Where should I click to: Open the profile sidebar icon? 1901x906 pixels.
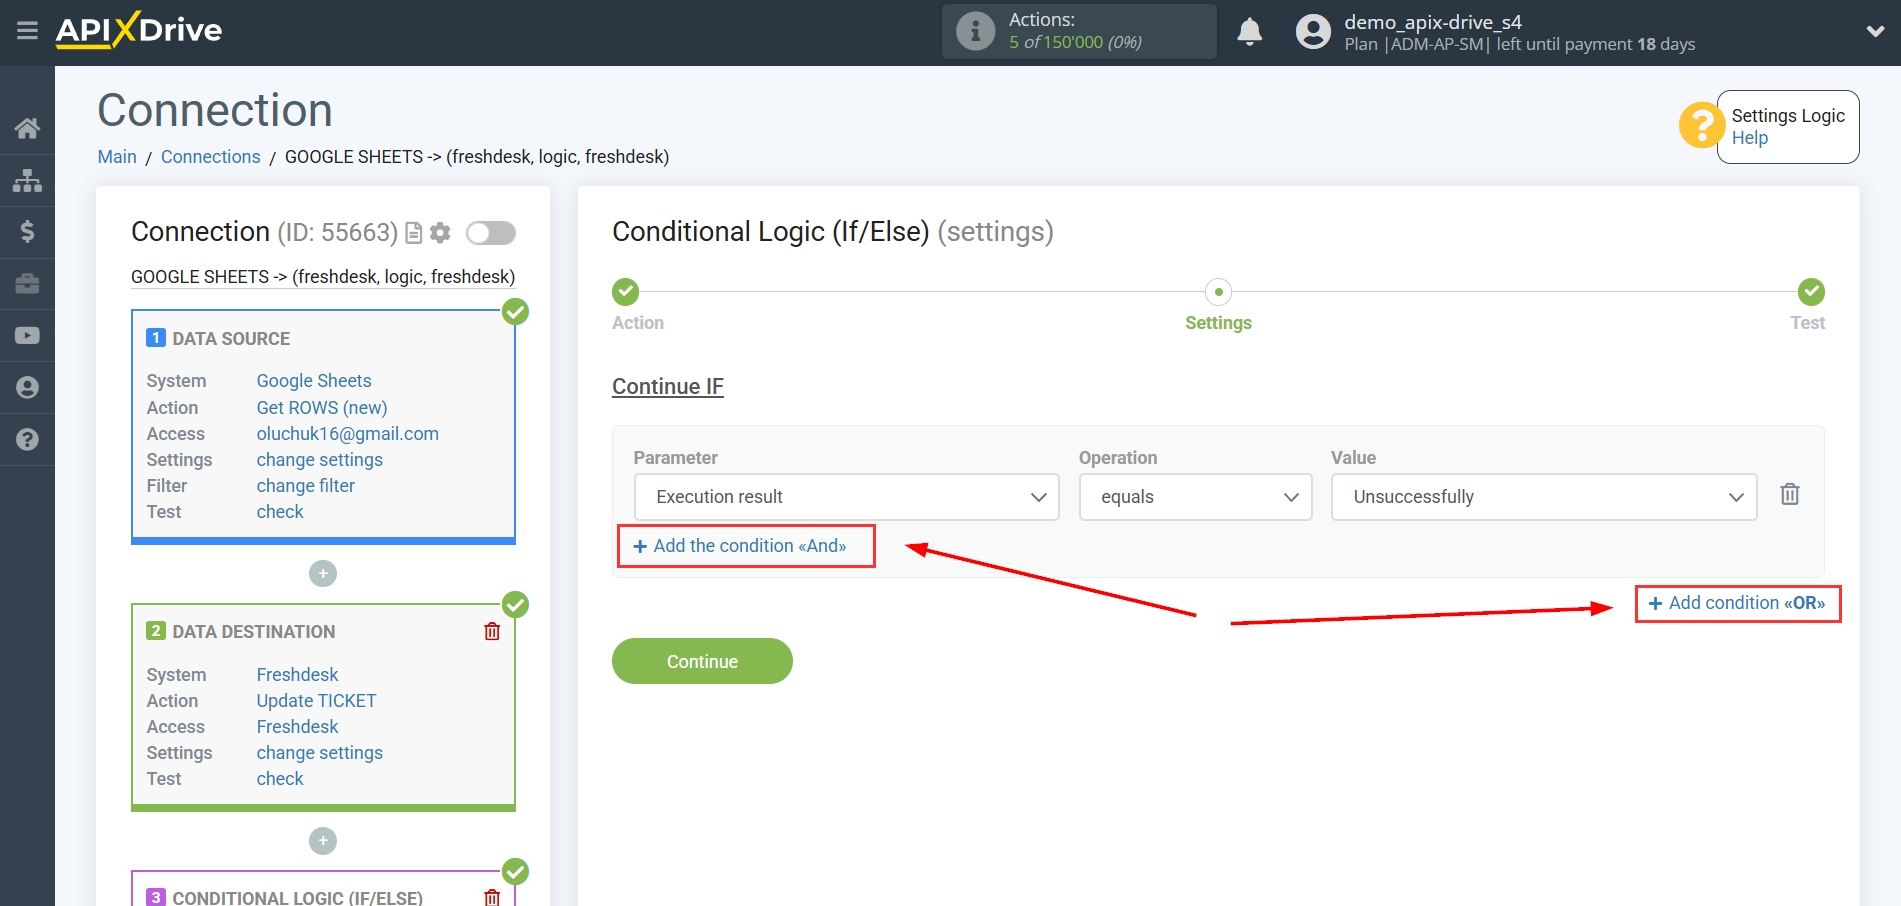[x=27, y=388]
